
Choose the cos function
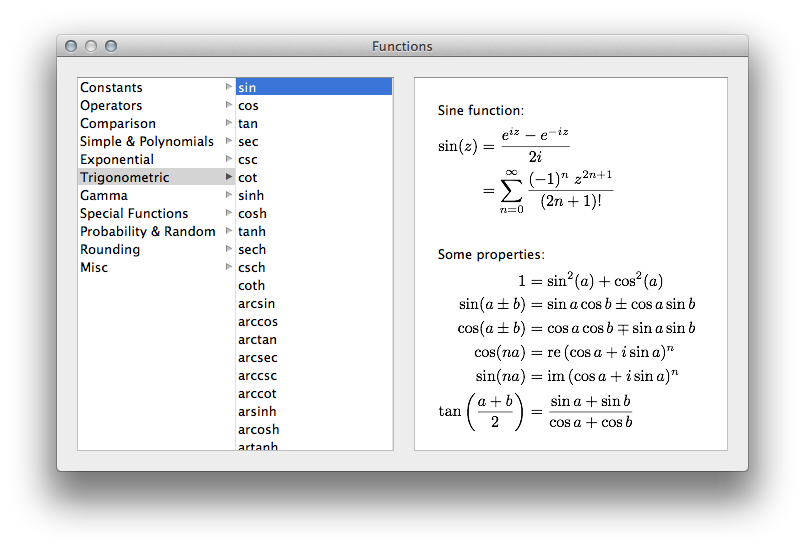coord(248,106)
